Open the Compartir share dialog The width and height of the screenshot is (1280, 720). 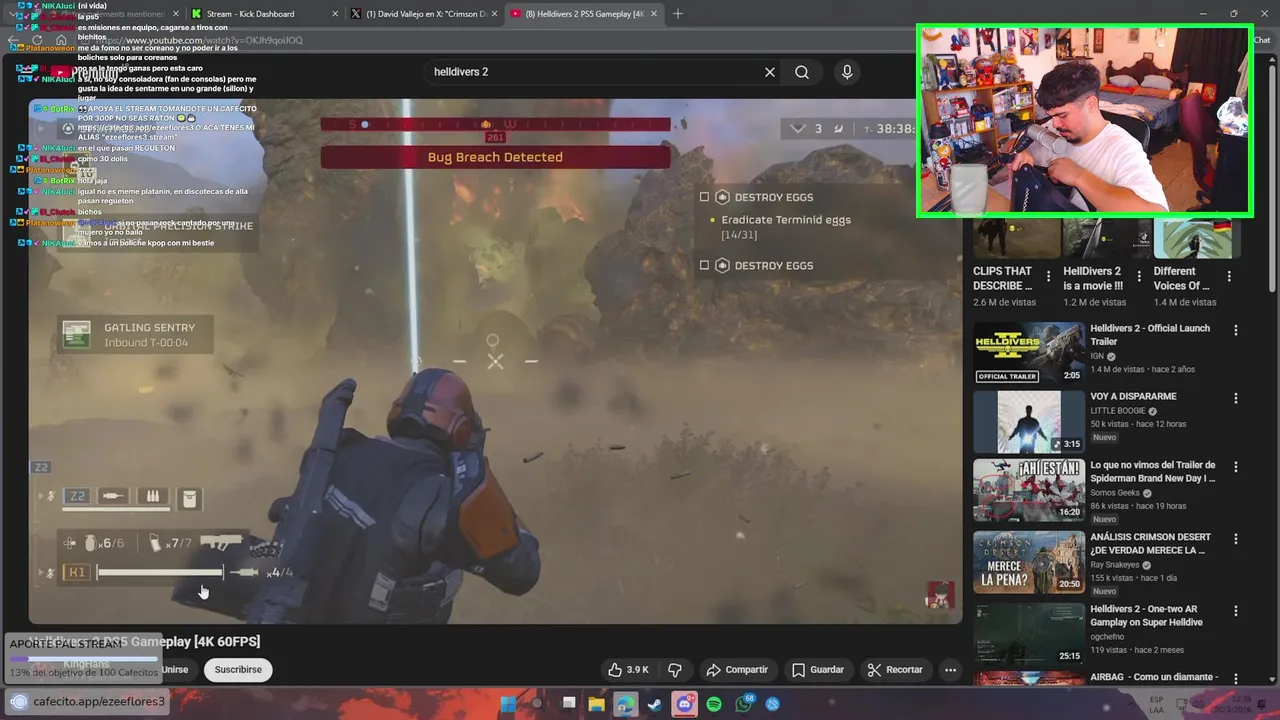click(x=737, y=670)
